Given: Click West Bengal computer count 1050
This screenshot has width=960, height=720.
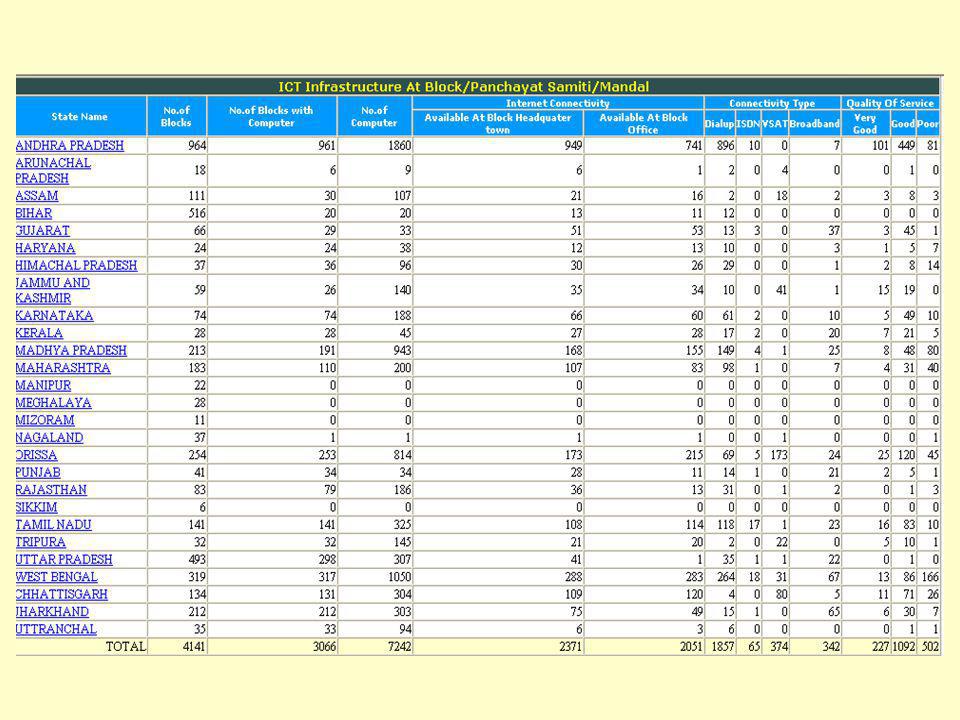Looking at the screenshot, I should (x=400, y=577).
